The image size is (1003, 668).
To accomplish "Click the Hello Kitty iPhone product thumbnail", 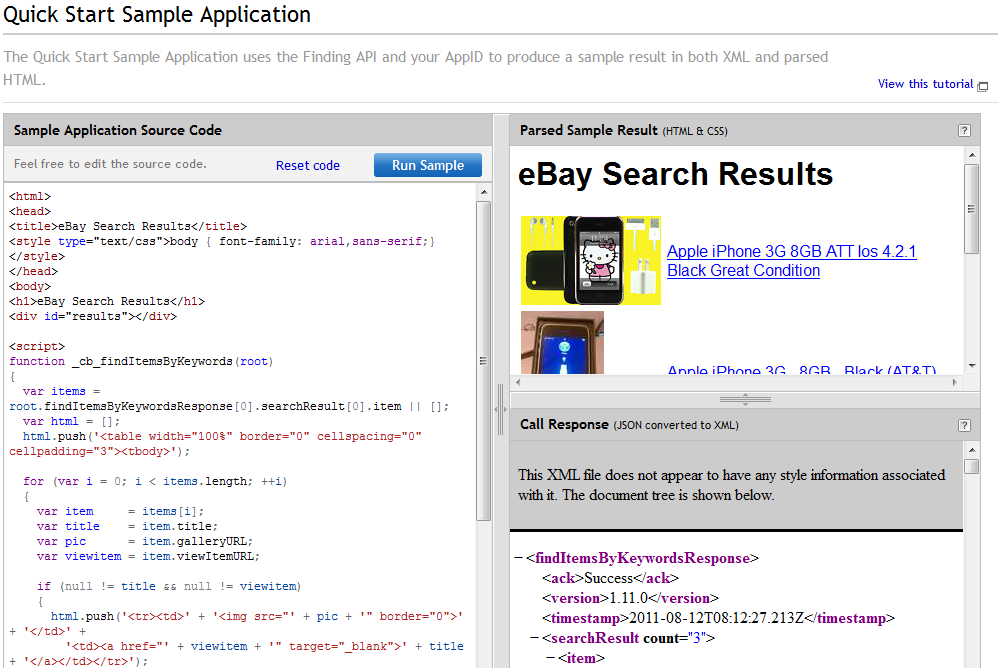I will pyautogui.click(x=577, y=260).
